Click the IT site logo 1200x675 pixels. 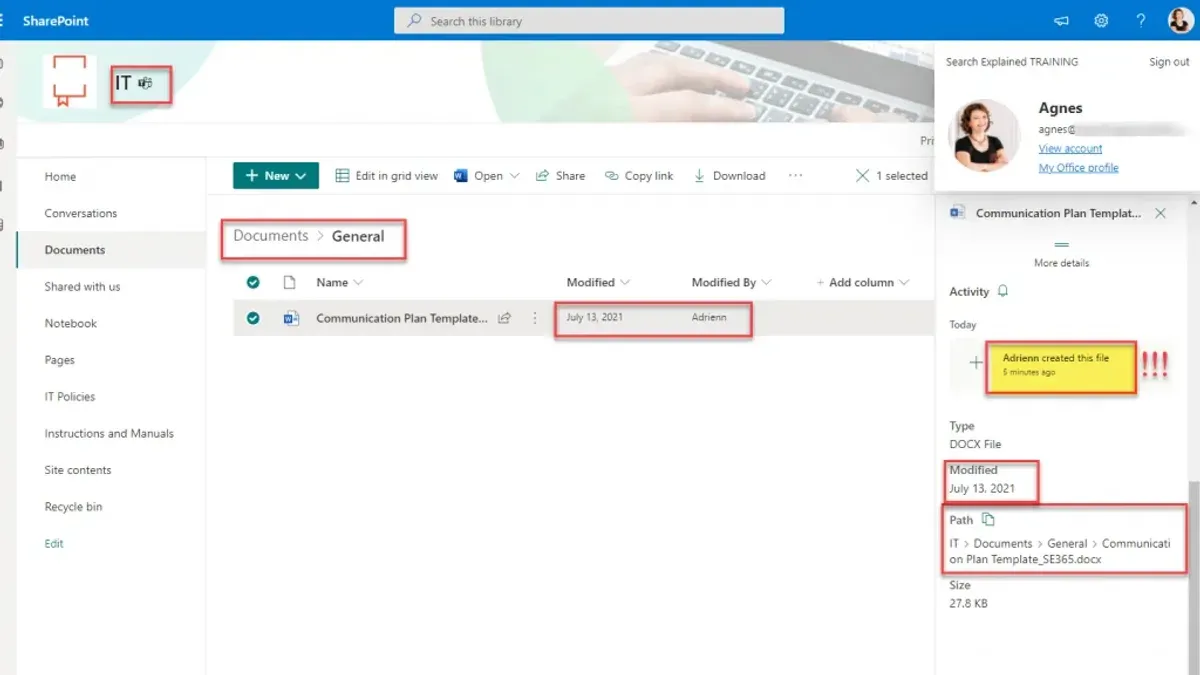(x=70, y=82)
